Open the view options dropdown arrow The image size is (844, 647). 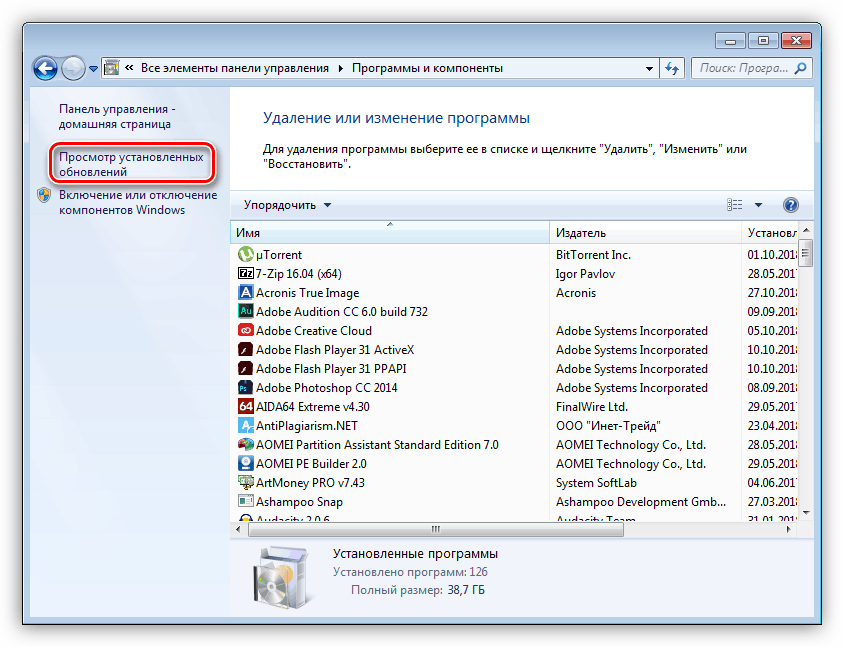(x=758, y=205)
